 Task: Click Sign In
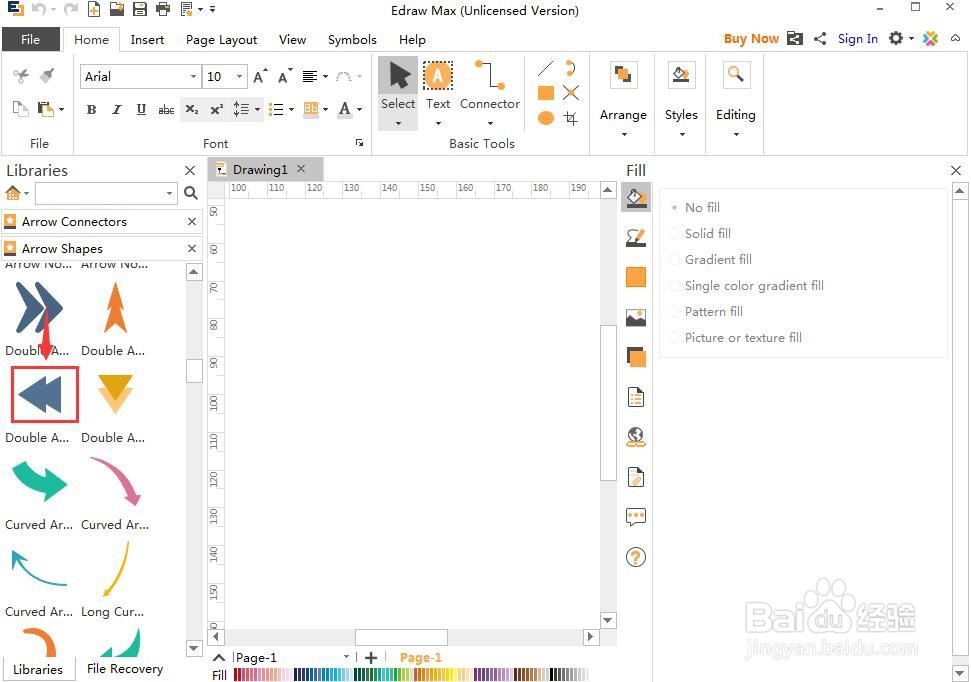click(x=857, y=38)
